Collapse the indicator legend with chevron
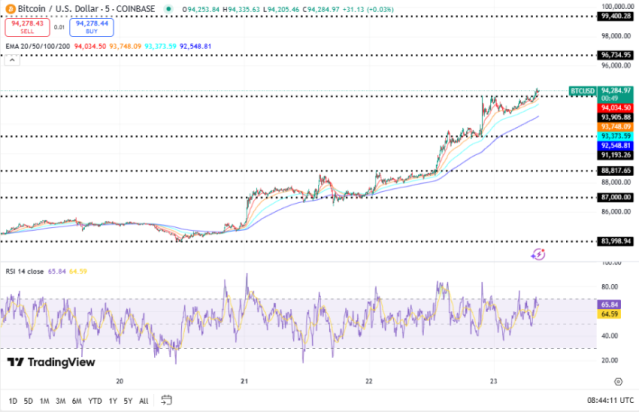The image size is (639, 412). (x=14, y=61)
